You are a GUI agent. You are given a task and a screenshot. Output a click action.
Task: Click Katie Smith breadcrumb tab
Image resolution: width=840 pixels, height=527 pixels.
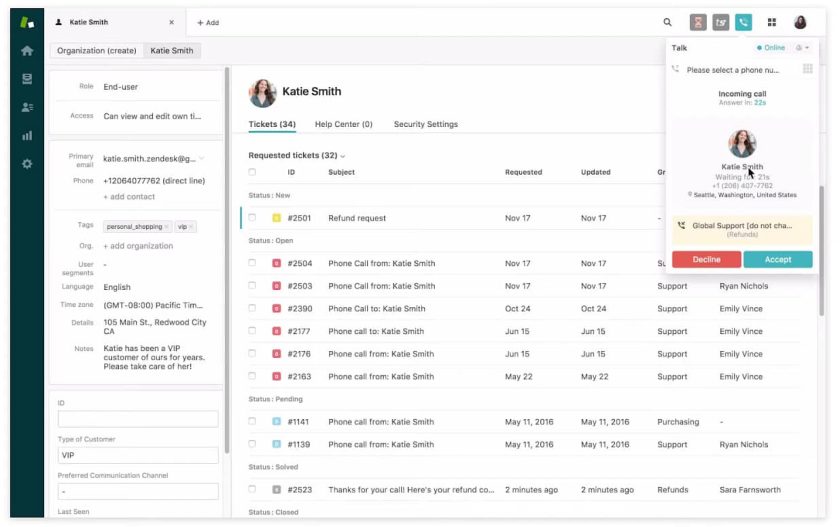[172, 50]
